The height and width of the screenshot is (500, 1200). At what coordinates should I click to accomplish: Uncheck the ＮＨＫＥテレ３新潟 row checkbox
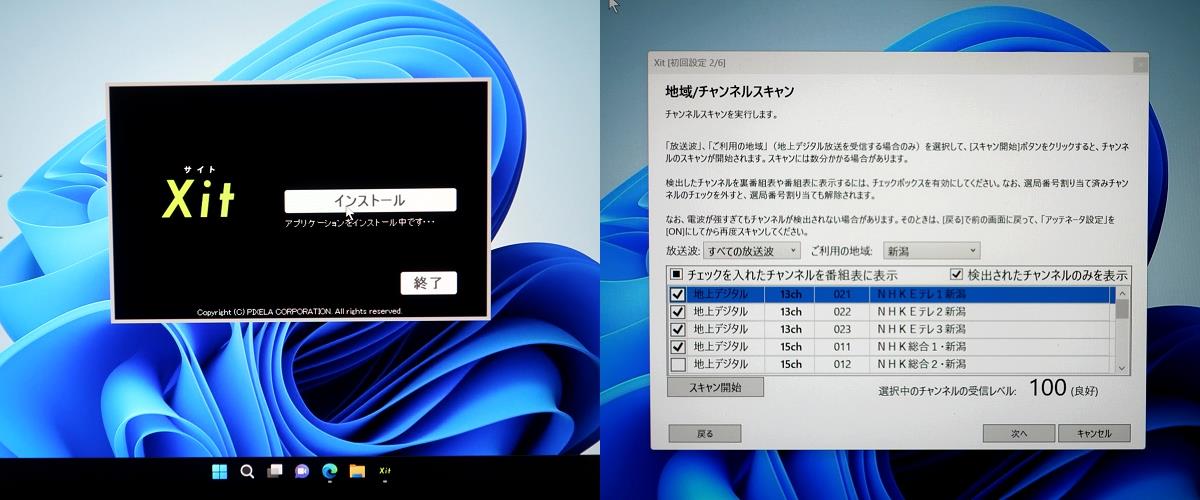(678, 329)
